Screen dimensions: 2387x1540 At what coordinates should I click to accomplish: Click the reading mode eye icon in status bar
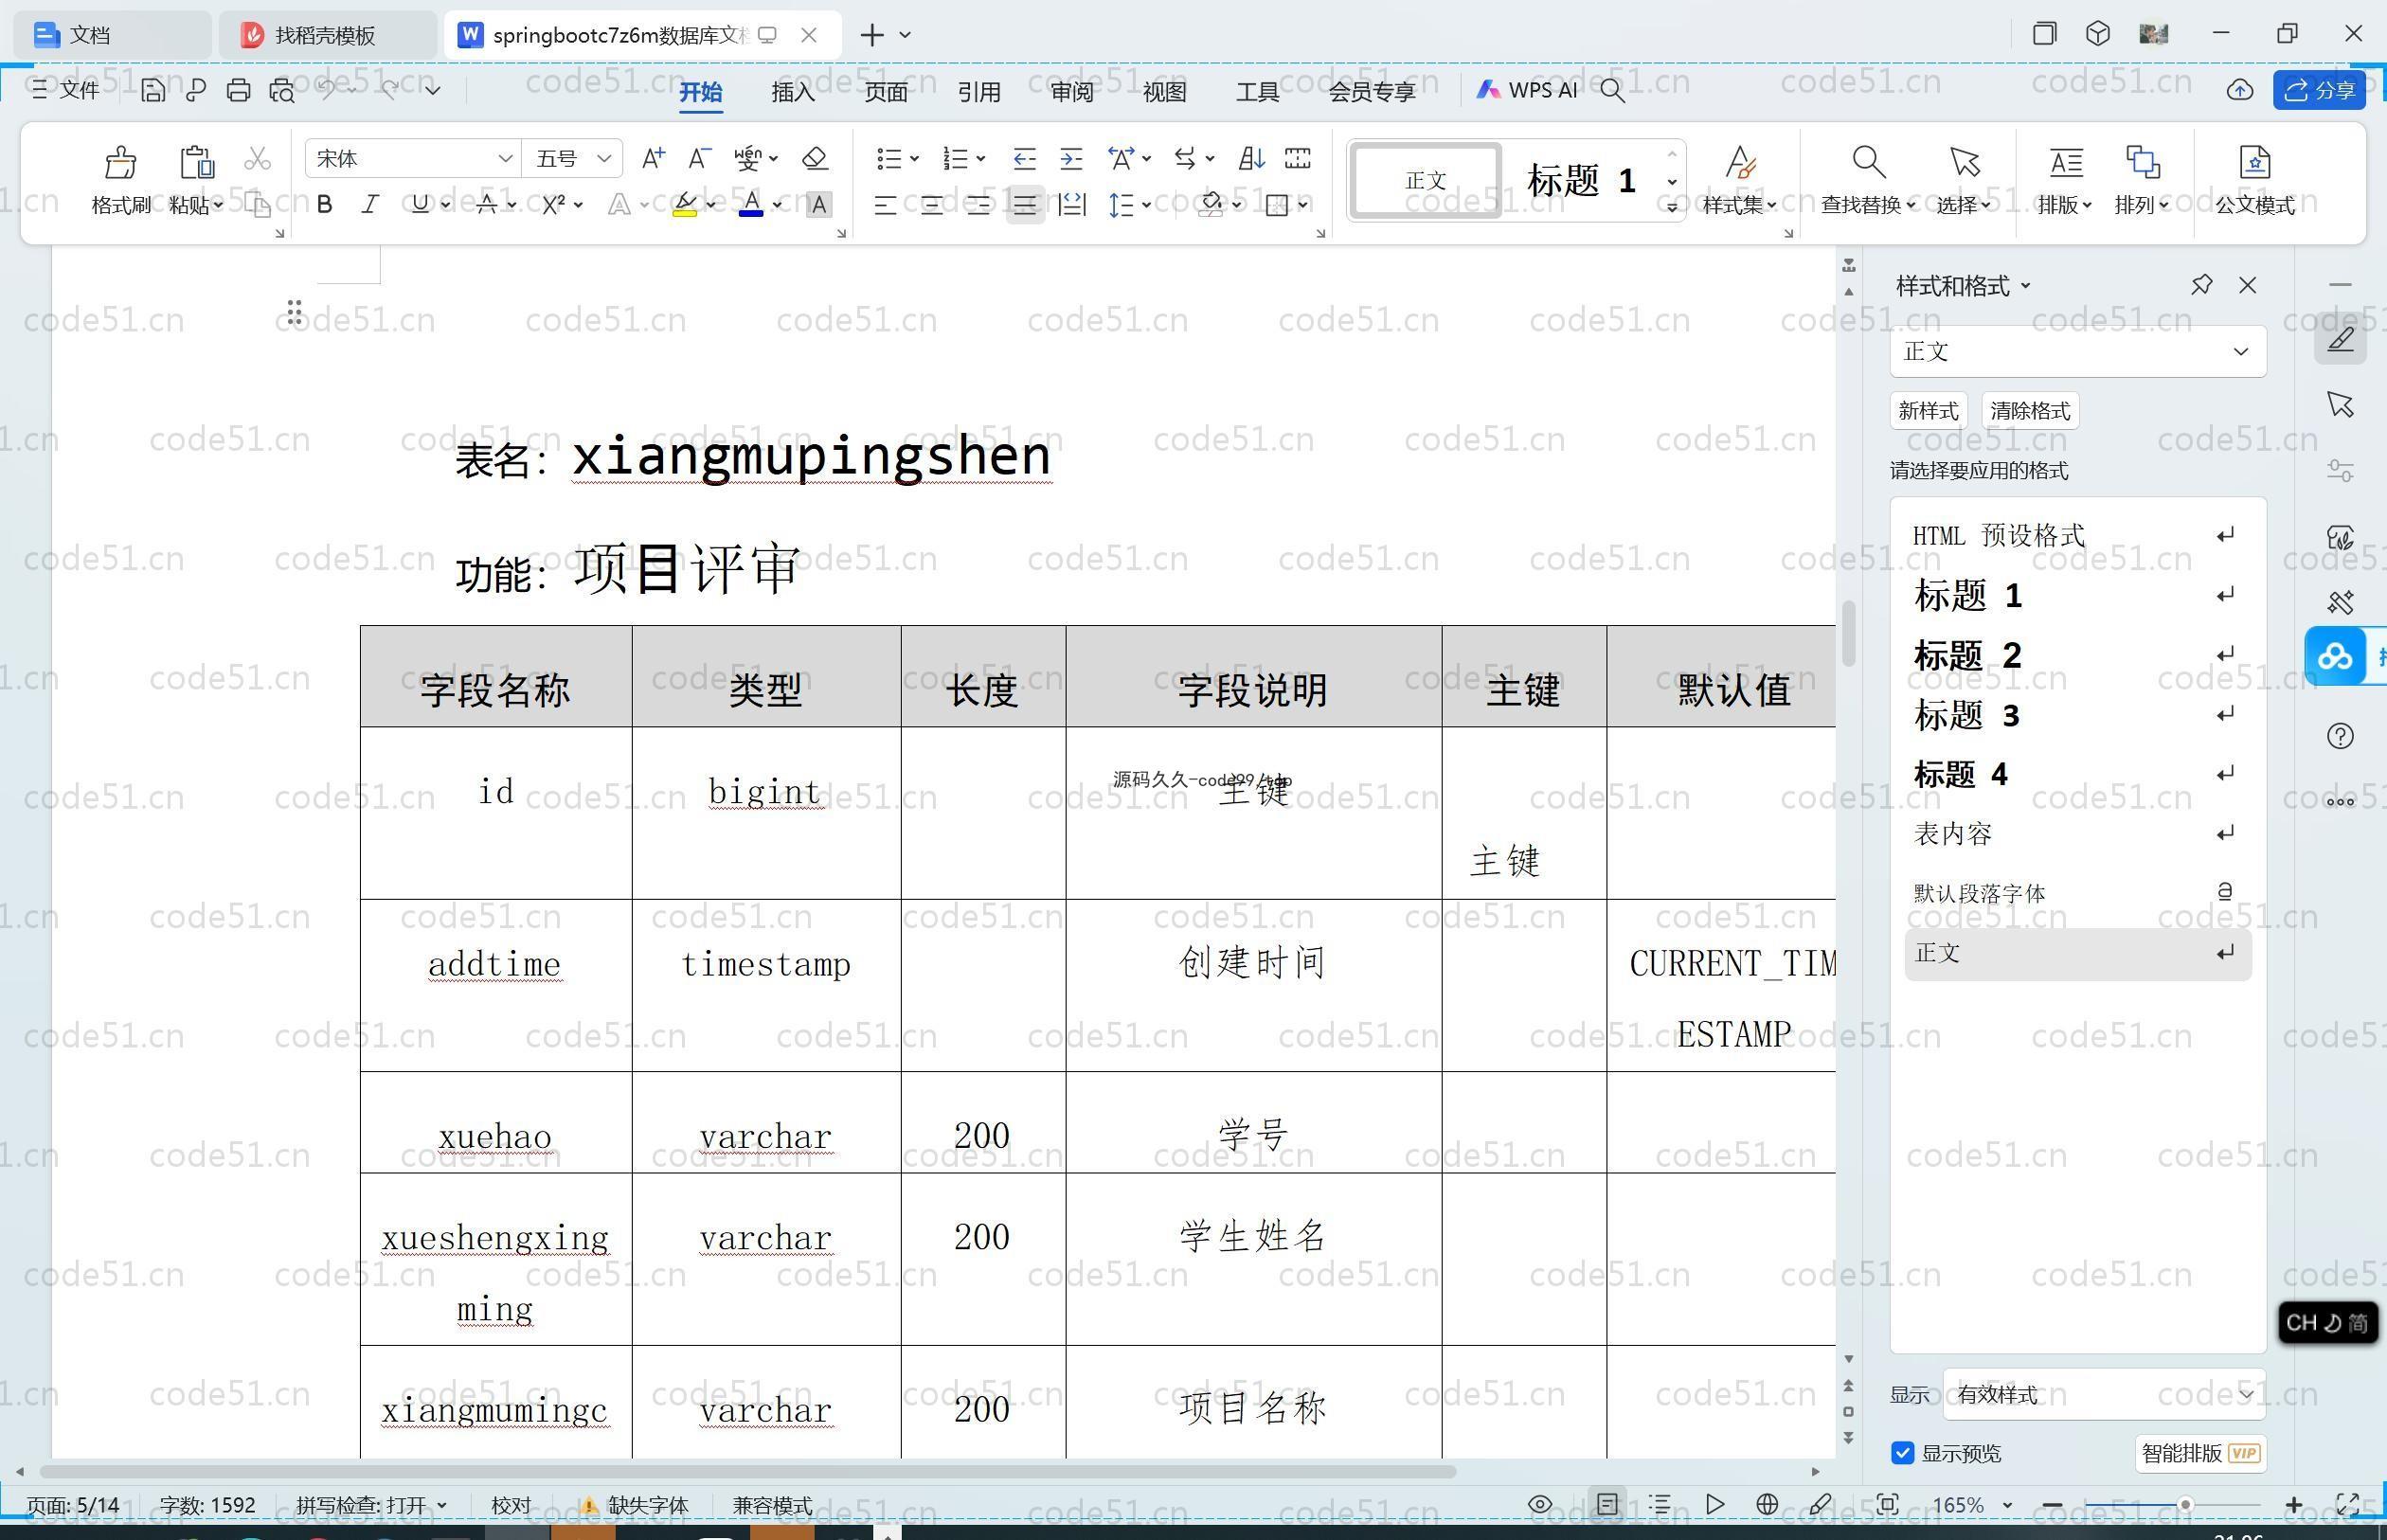pyautogui.click(x=1540, y=1504)
